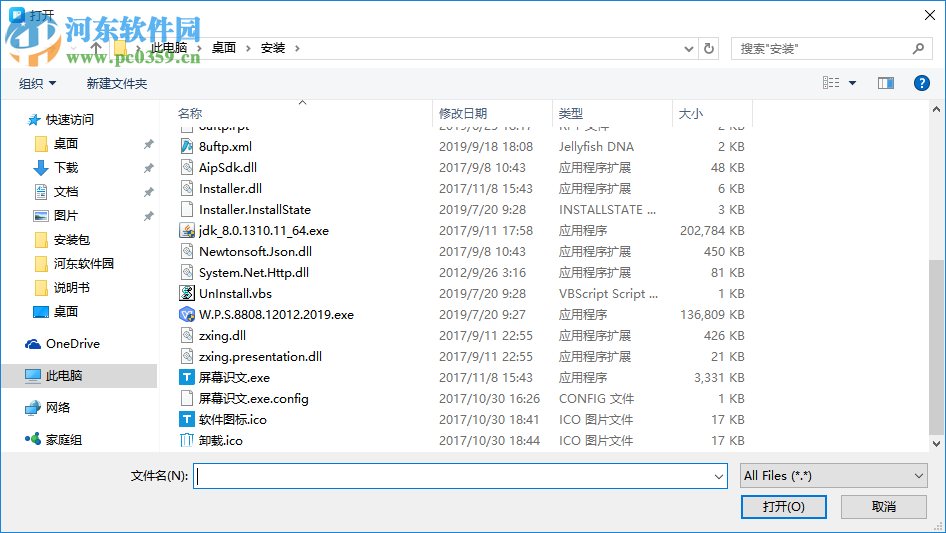The width and height of the screenshot is (946, 533).
Task: Click the 新建文件夹 button
Action: 116,83
